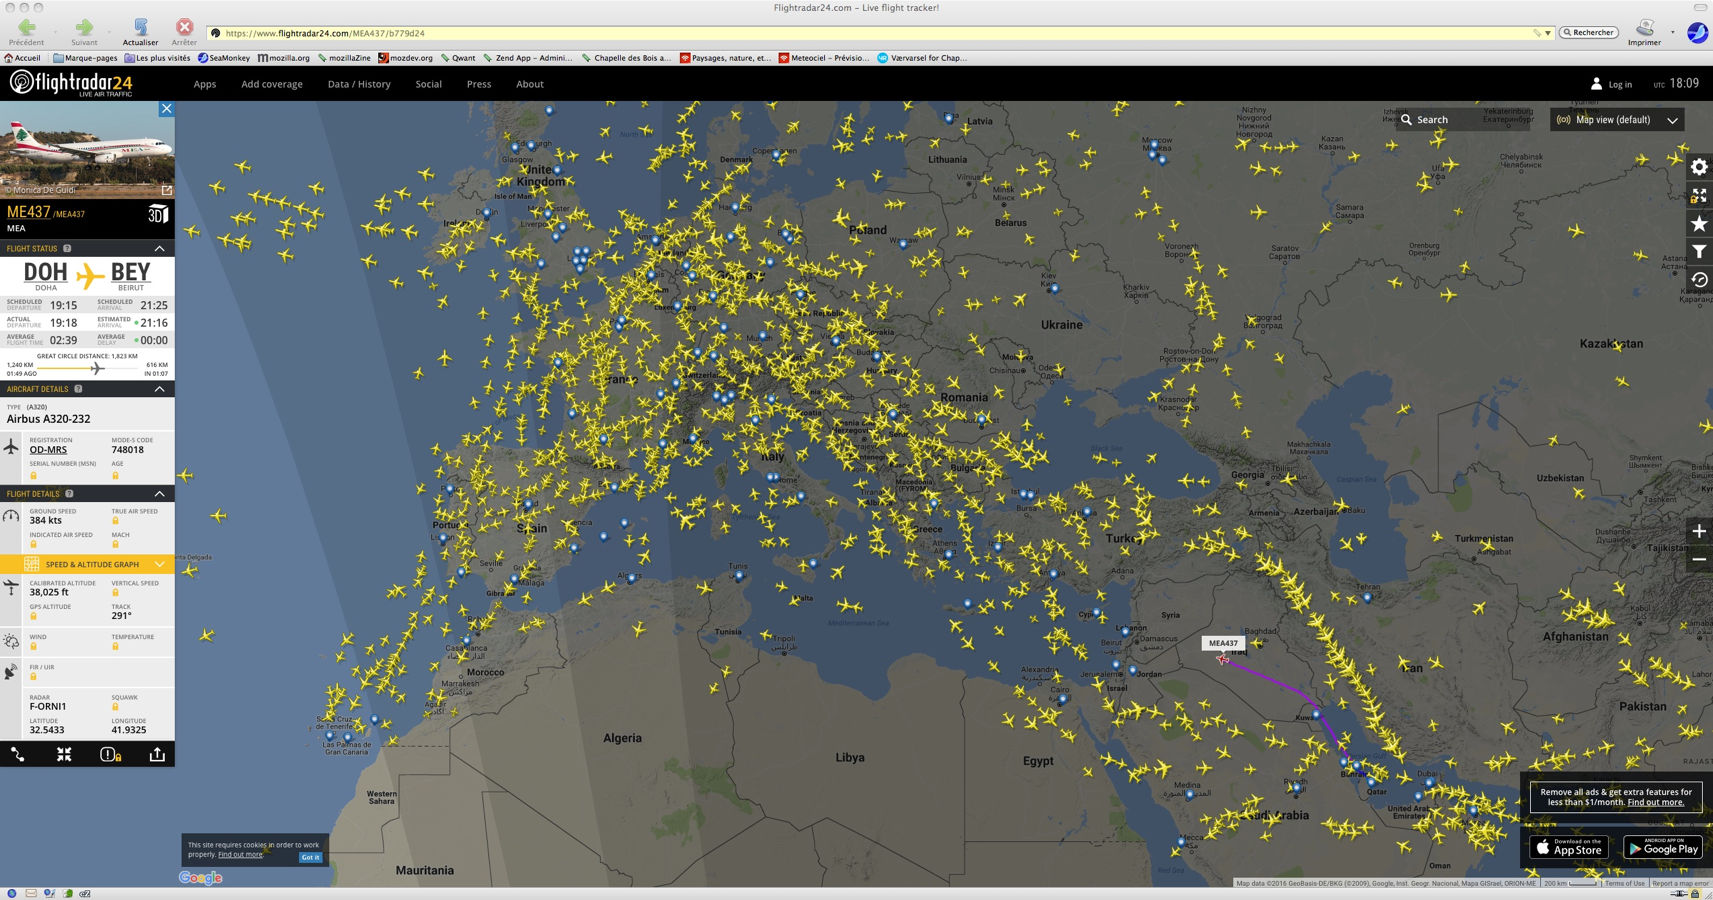Click the MEA aircraft photo thumbnail
The image size is (1713, 900).
[87, 149]
